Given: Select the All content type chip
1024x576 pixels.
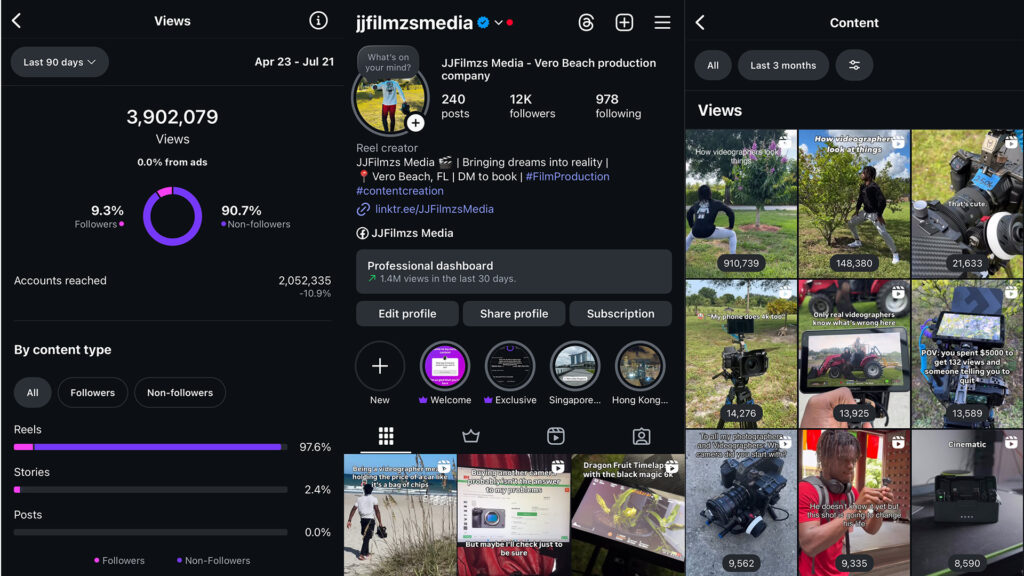Looking at the screenshot, I should [32, 393].
